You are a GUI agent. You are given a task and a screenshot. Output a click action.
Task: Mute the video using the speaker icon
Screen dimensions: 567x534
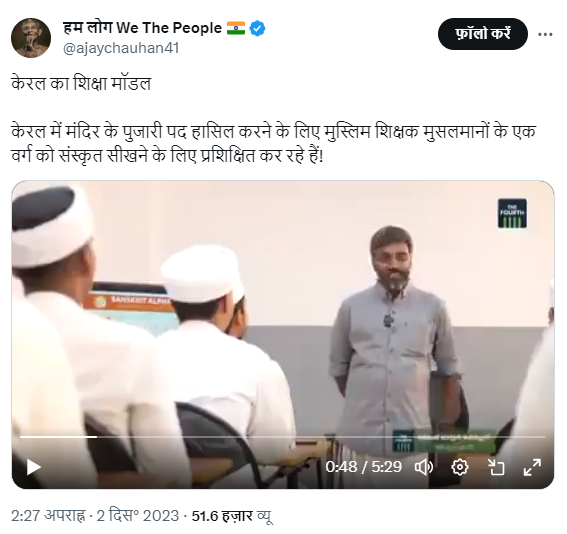[x=424, y=467]
